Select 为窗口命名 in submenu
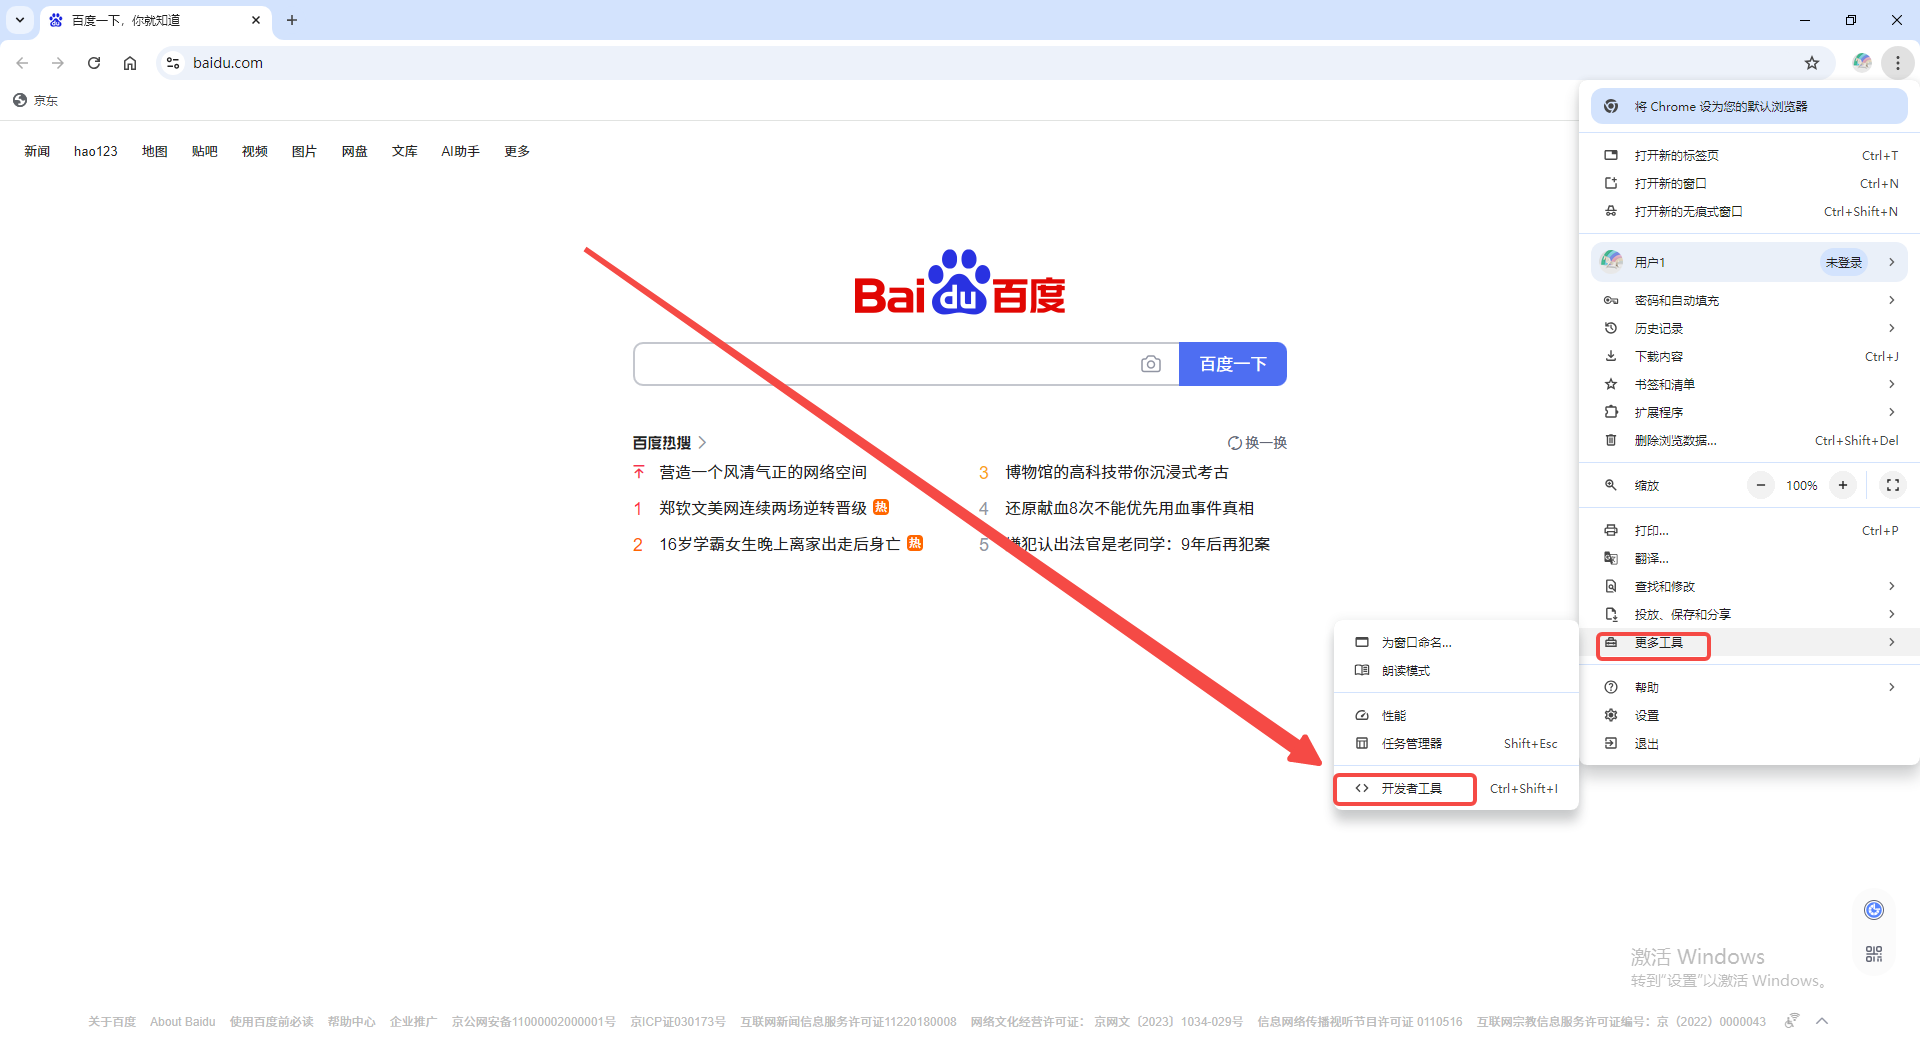The width and height of the screenshot is (1920, 1040). coord(1456,642)
